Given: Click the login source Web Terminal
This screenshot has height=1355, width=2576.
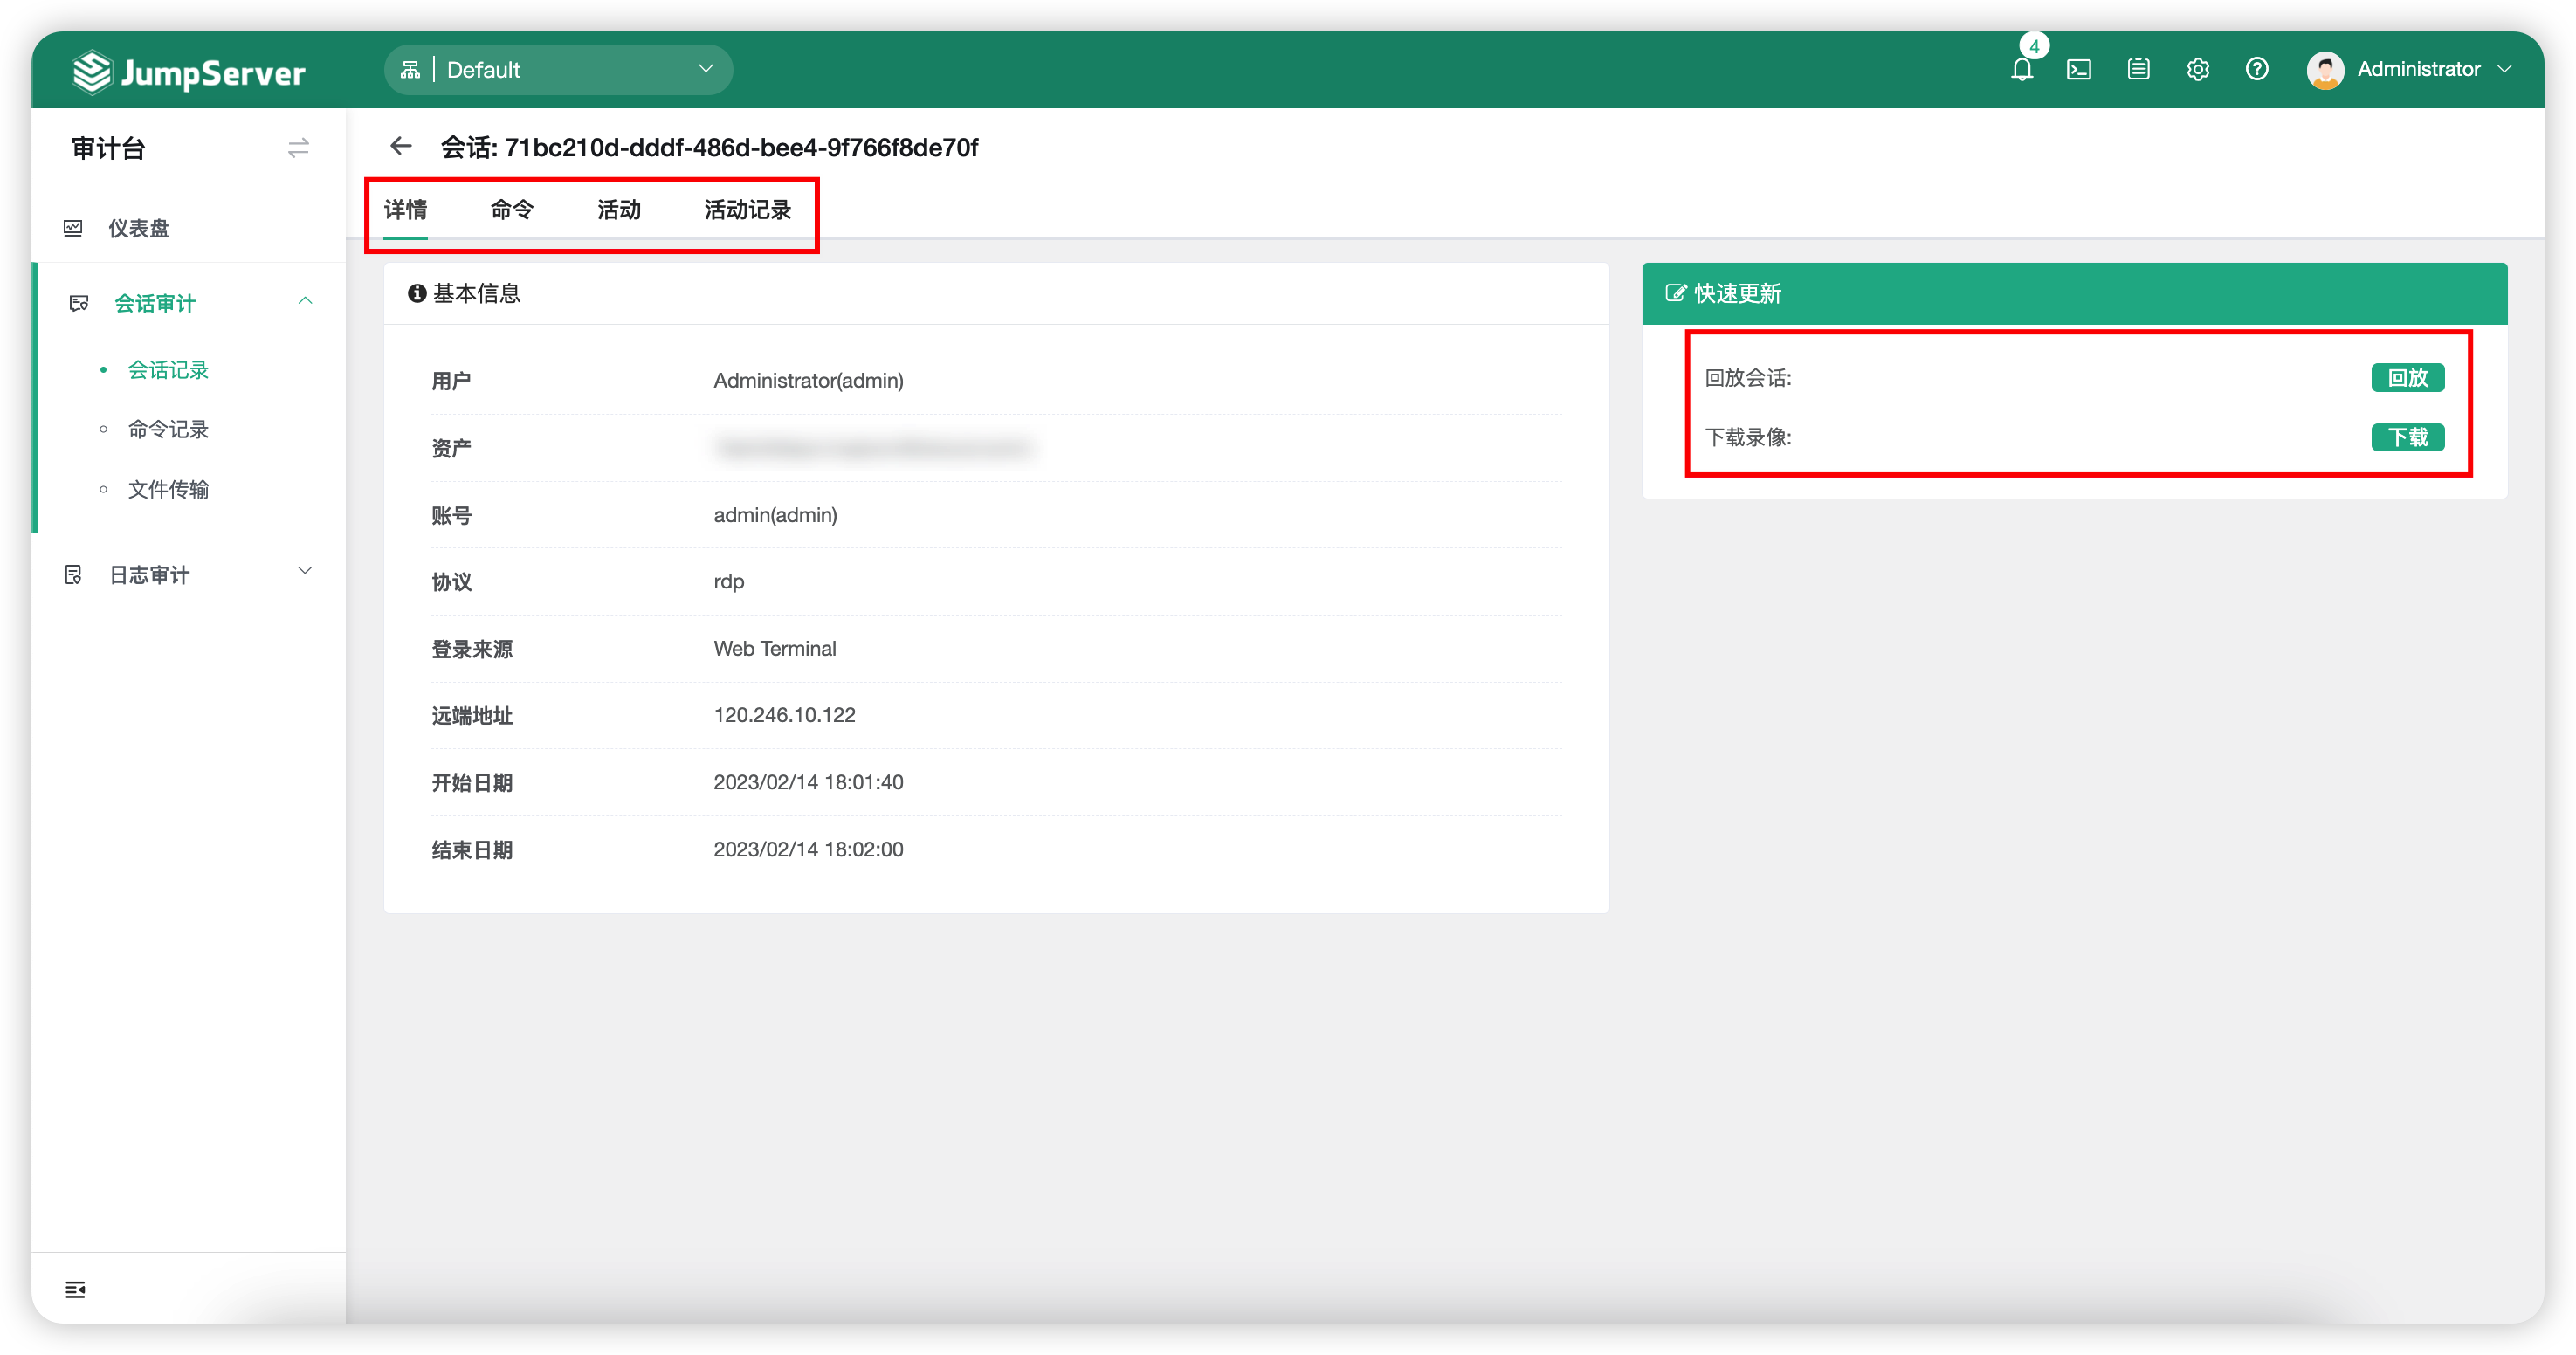Looking at the screenshot, I should click(774, 649).
